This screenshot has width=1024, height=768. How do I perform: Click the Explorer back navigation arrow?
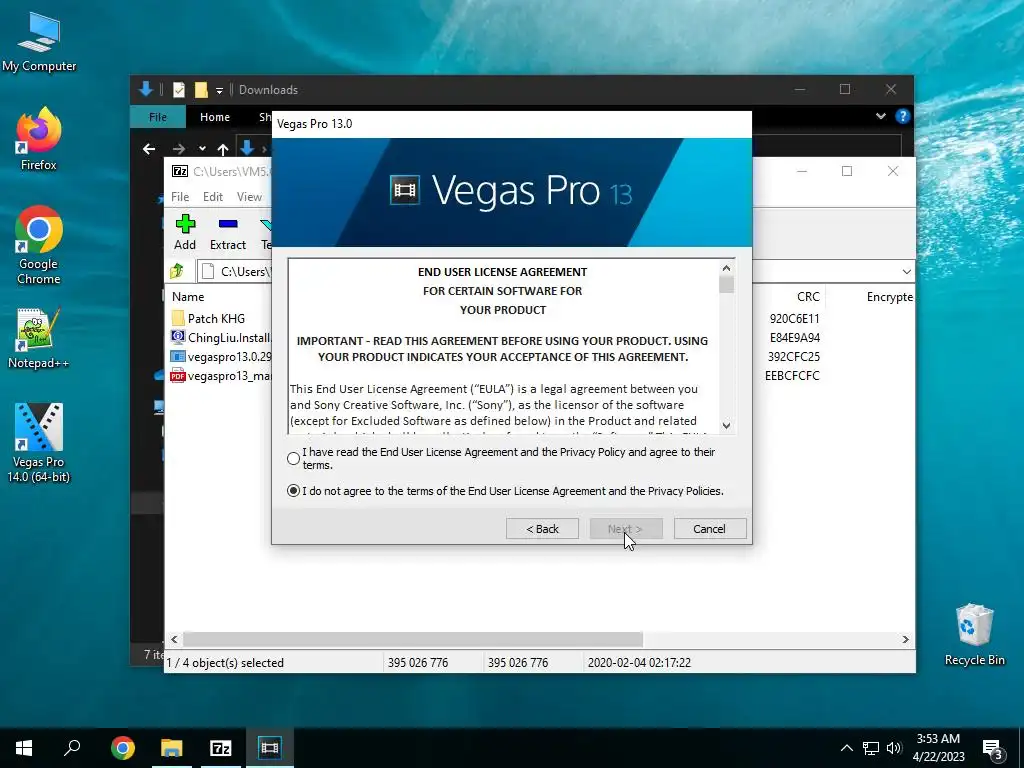point(149,149)
